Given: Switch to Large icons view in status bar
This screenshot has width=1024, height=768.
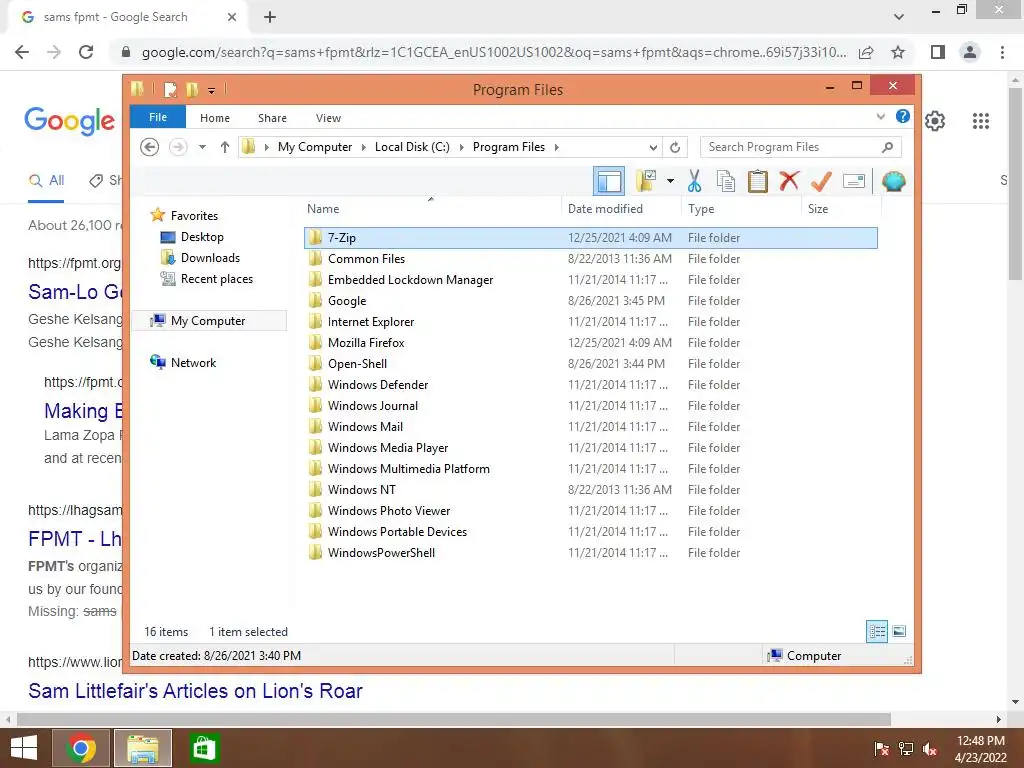Looking at the screenshot, I should click(x=899, y=631).
